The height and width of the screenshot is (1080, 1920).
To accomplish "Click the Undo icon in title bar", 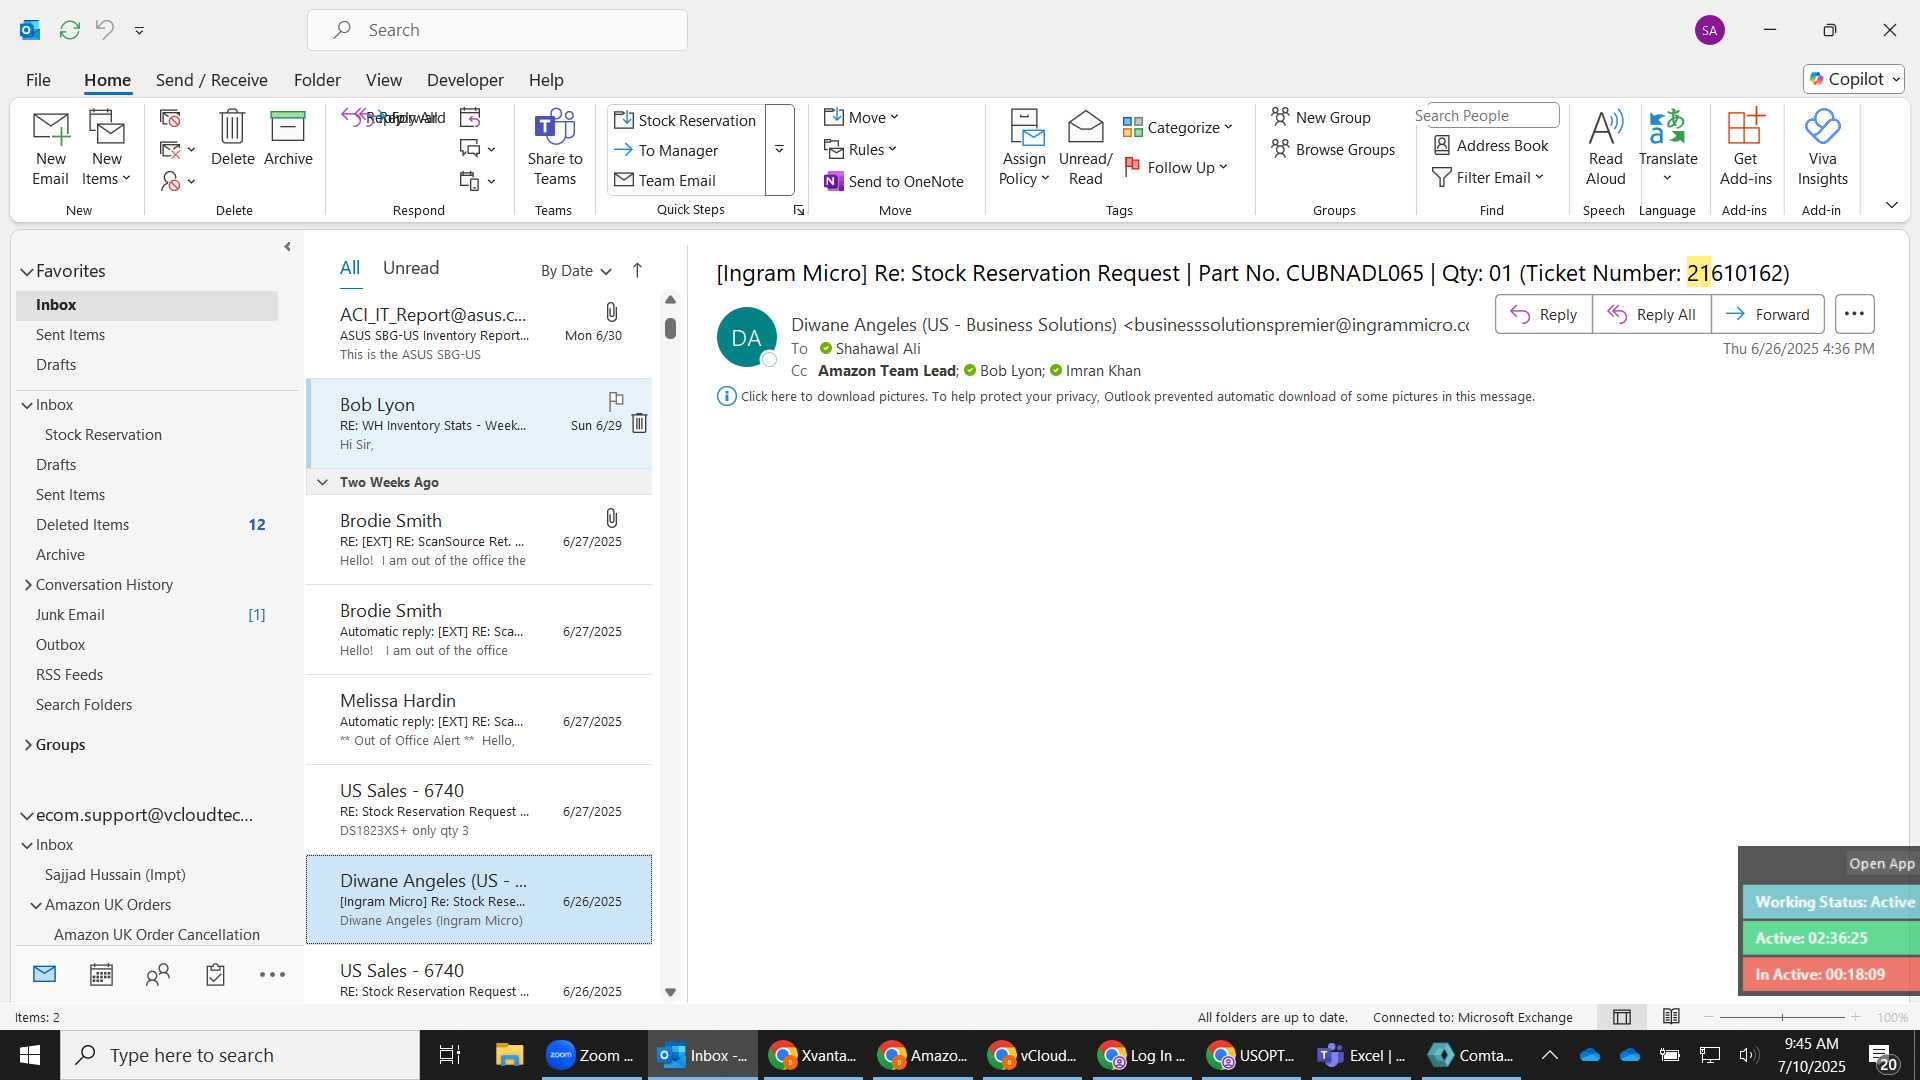I will click(x=105, y=30).
